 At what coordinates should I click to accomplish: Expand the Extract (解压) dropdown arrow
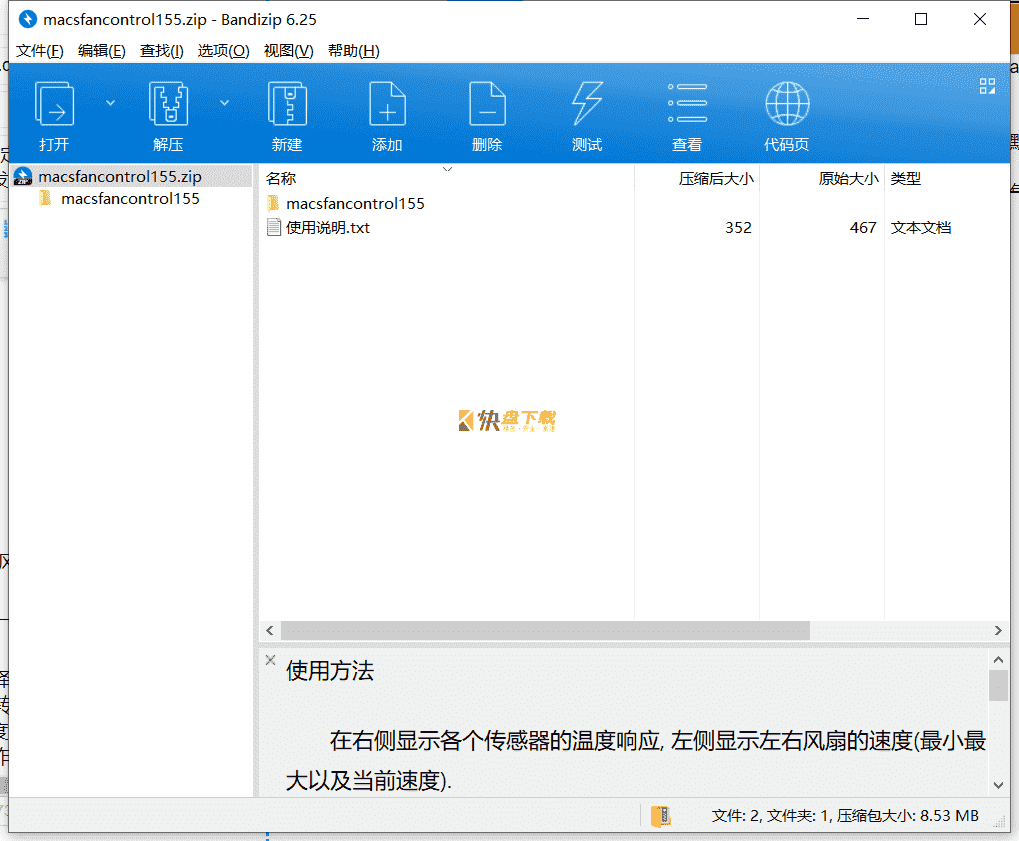(x=224, y=103)
